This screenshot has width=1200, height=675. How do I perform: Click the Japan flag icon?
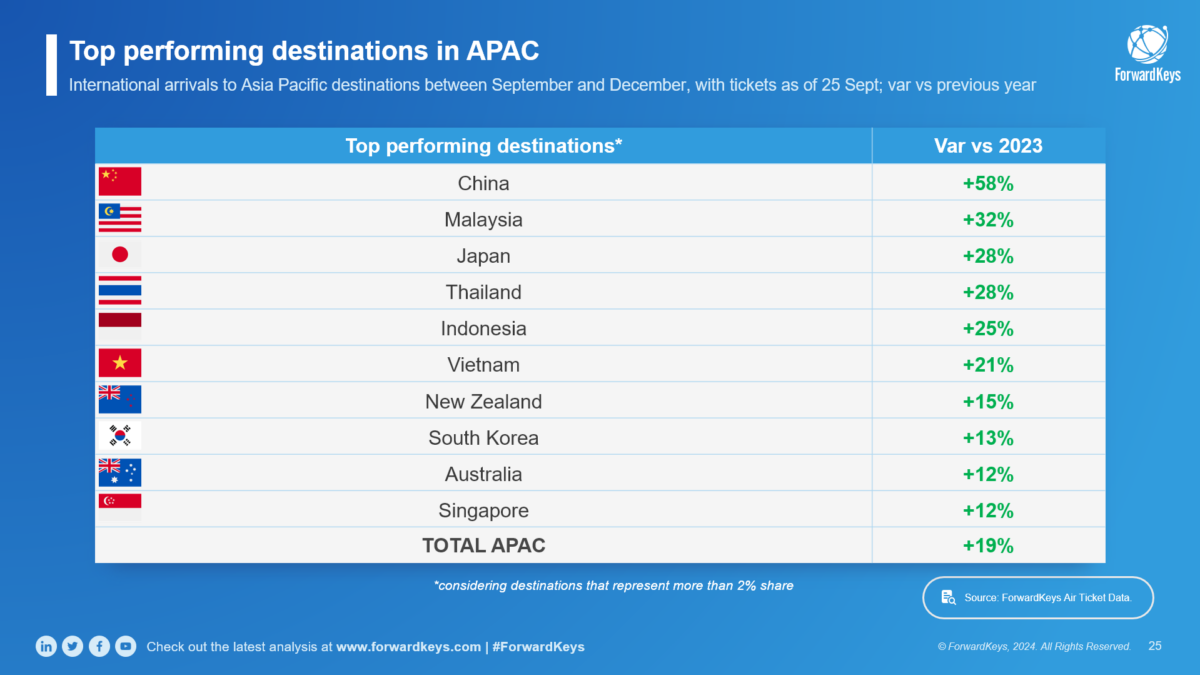[x=120, y=255]
